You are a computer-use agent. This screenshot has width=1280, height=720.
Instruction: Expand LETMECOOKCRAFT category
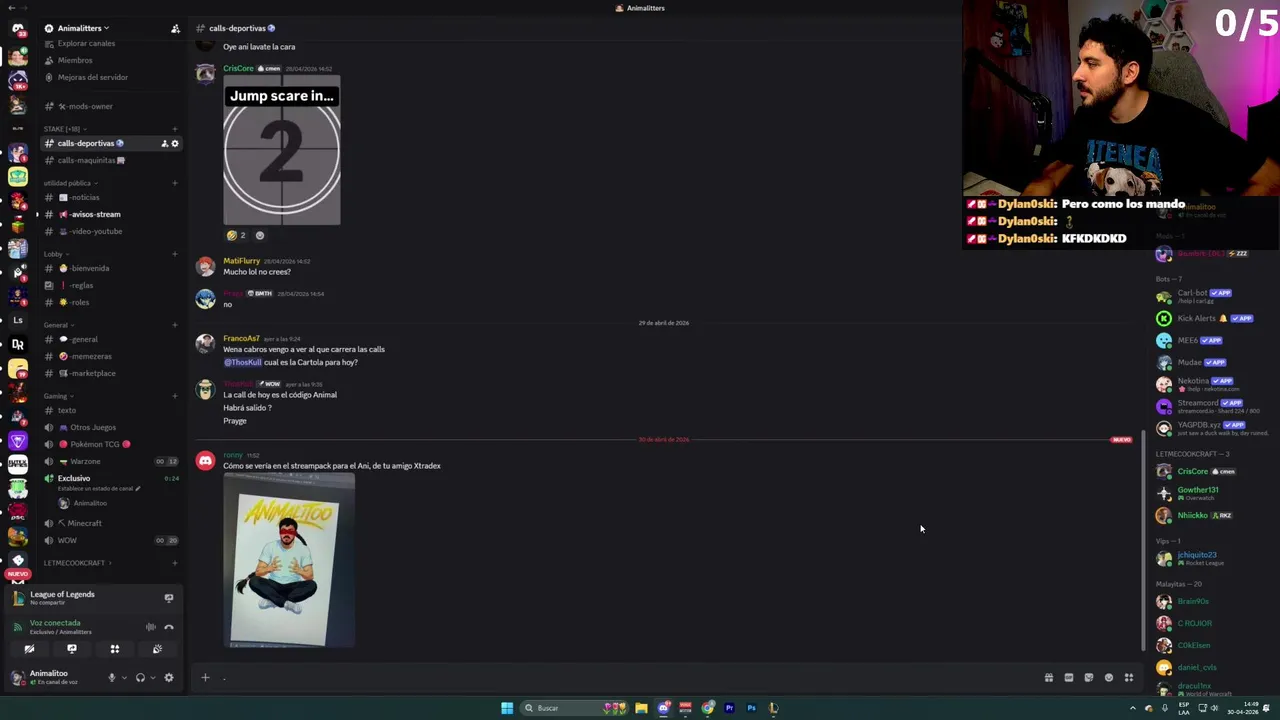point(76,563)
